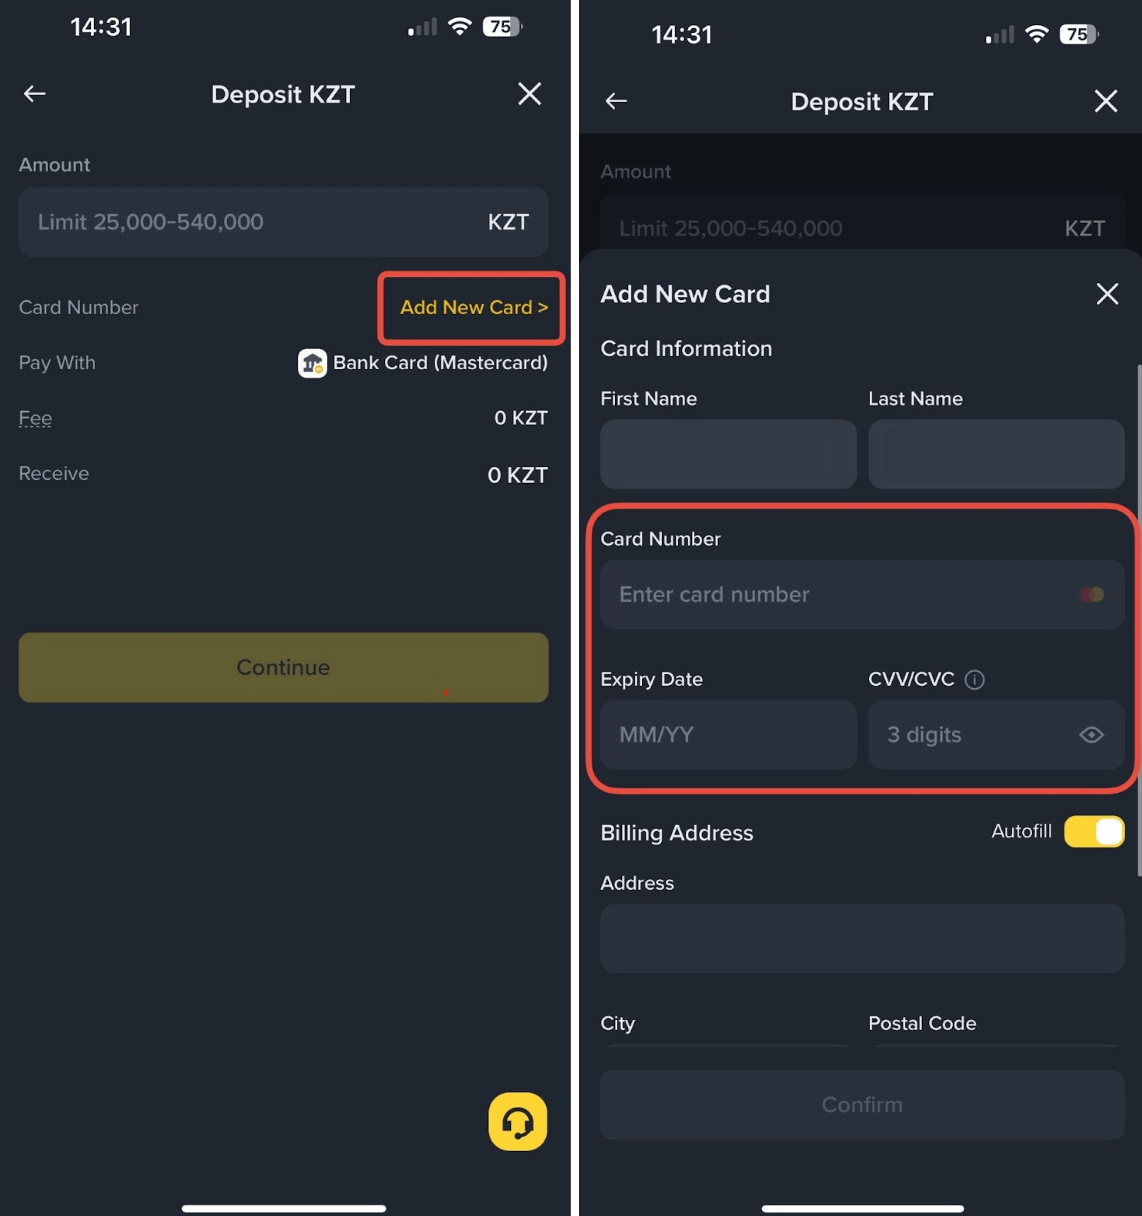Image resolution: width=1142 pixels, height=1216 pixels.
Task: Toggle the Billing Address Autofill switch
Action: pyautogui.click(x=1094, y=831)
